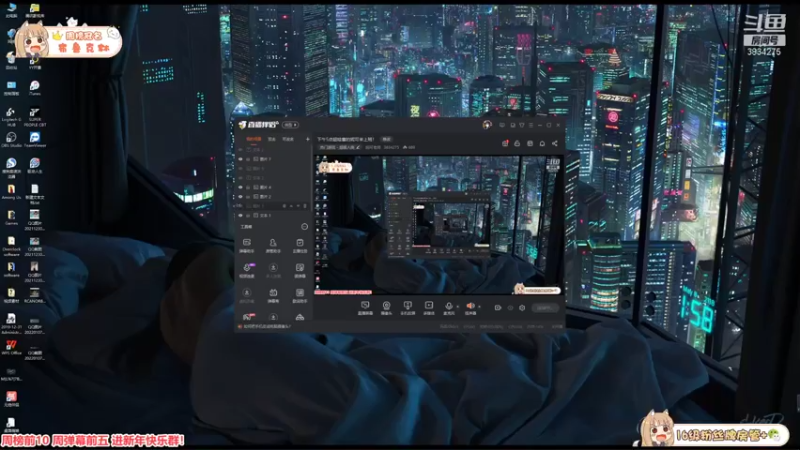Click the 修改 button beside stream title
800x450 pixels.
coord(387,139)
